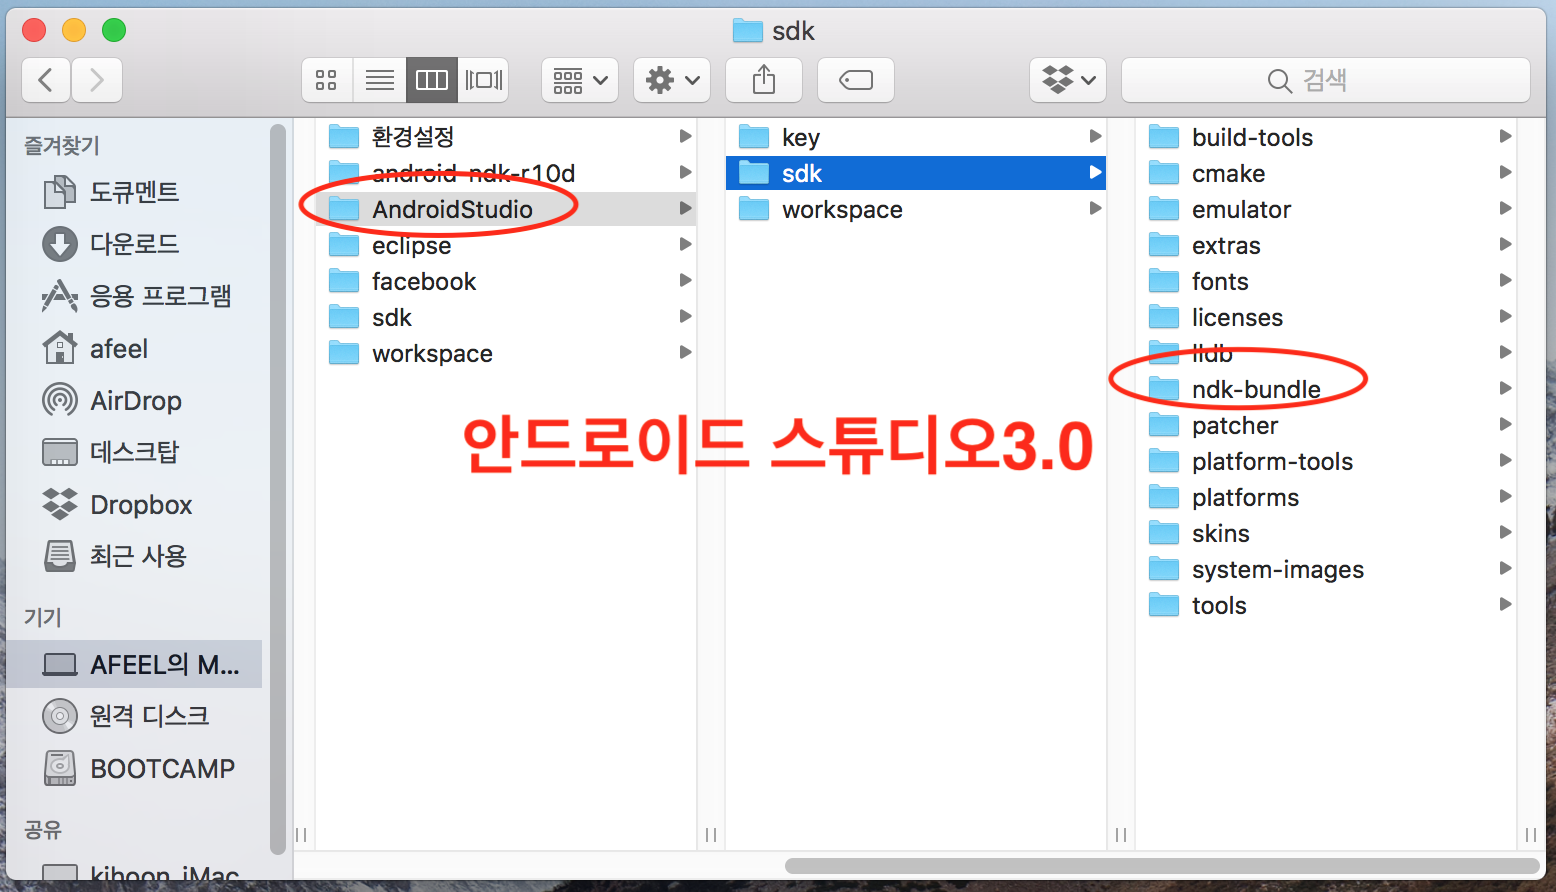Viewport: 1556px width, 892px height.
Task: Open the circled ndk-bundle folder
Action: click(x=1255, y=389)
